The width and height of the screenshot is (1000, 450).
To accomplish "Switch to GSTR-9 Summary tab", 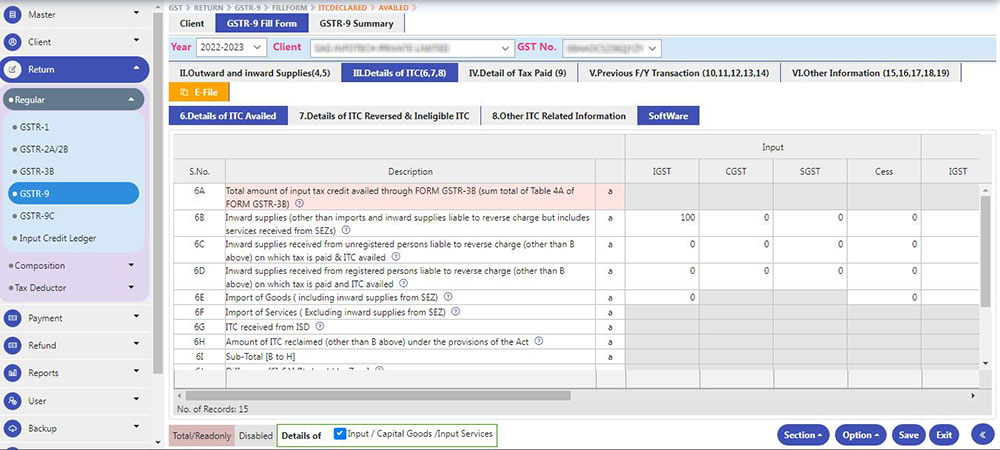I will [x=356, y=23].
